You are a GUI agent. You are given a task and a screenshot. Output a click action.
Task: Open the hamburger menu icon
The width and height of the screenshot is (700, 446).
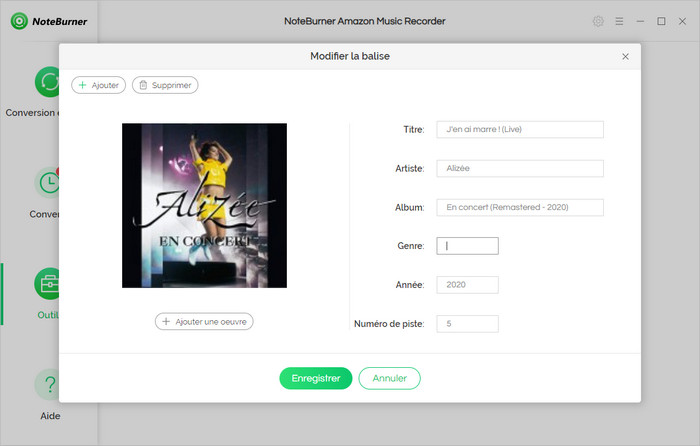619,21
